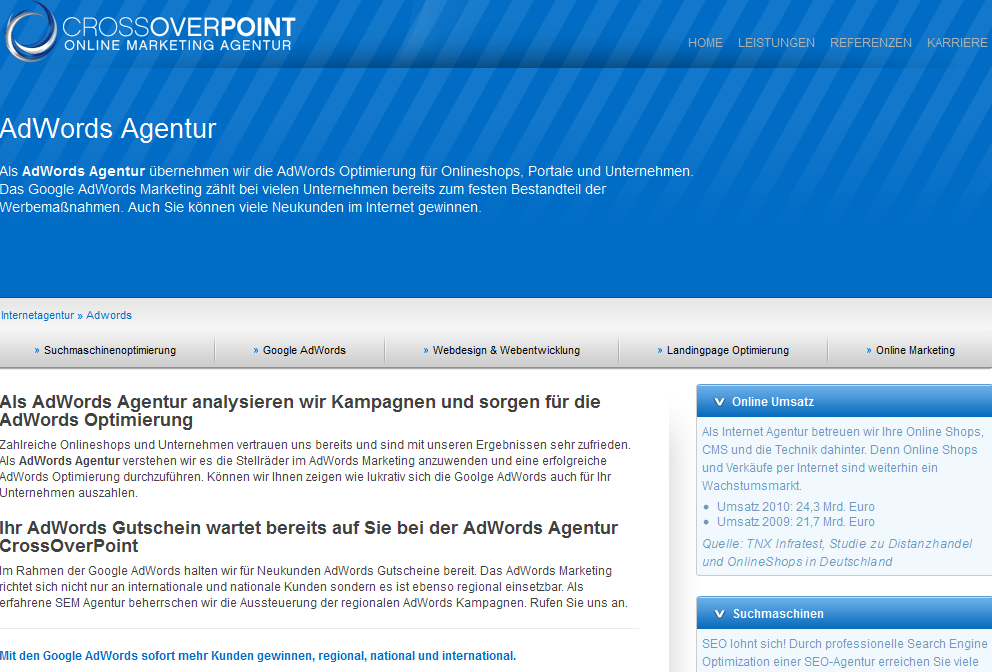Open the Suchmaschinenoptimierung tab
992x672 pixels.
tap(109, 350)
